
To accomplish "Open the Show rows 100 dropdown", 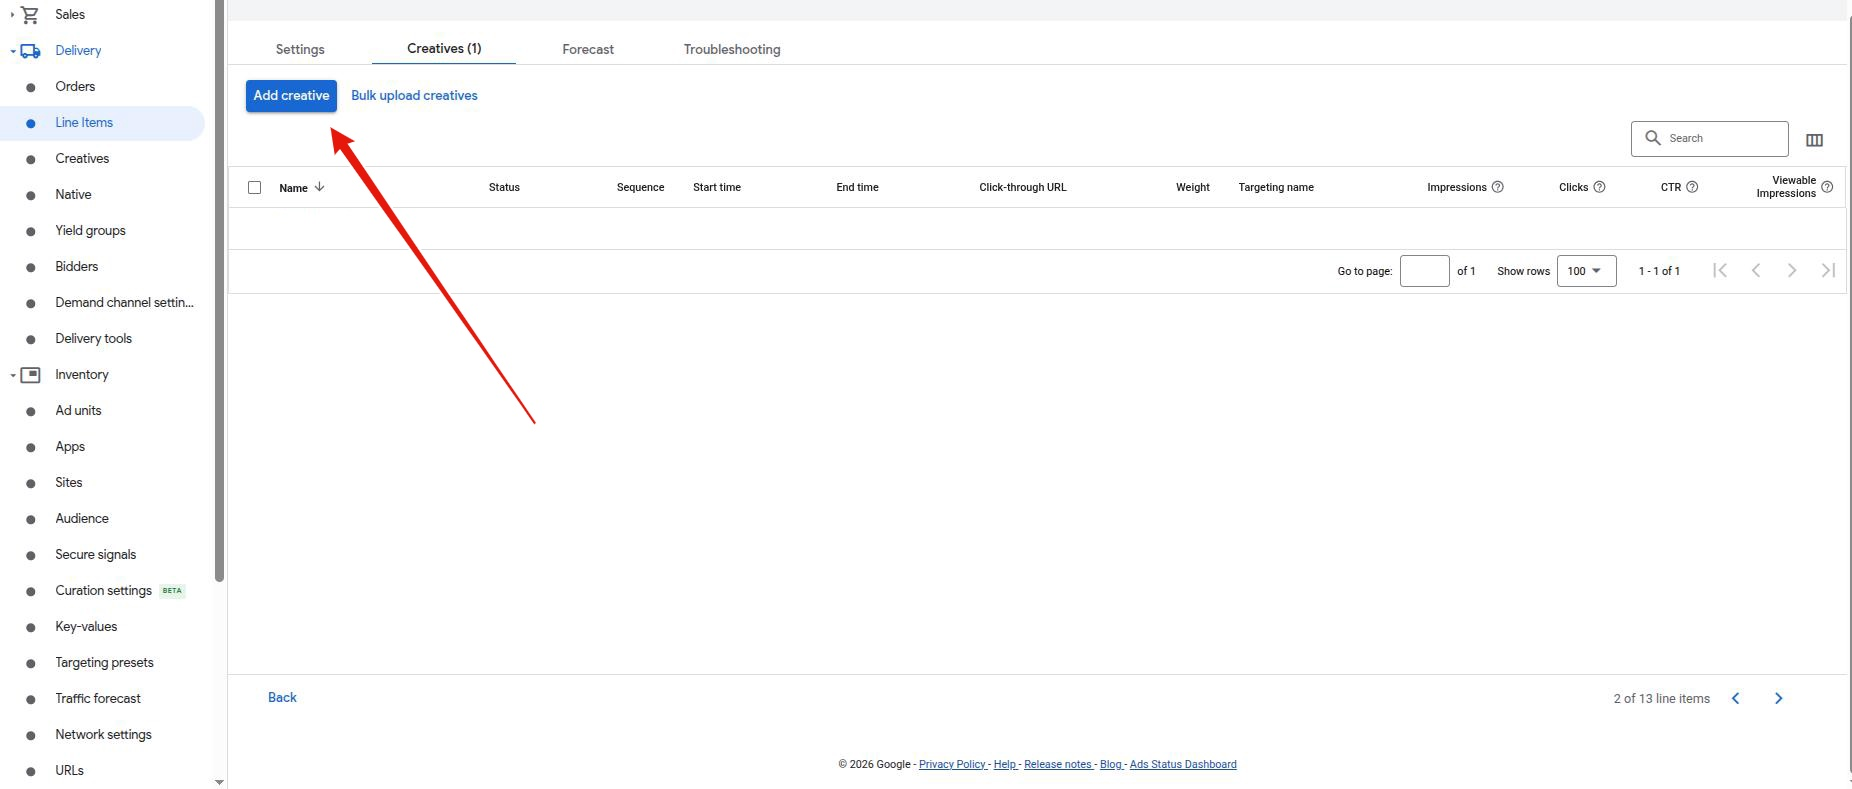I will tap(1586, 271).
